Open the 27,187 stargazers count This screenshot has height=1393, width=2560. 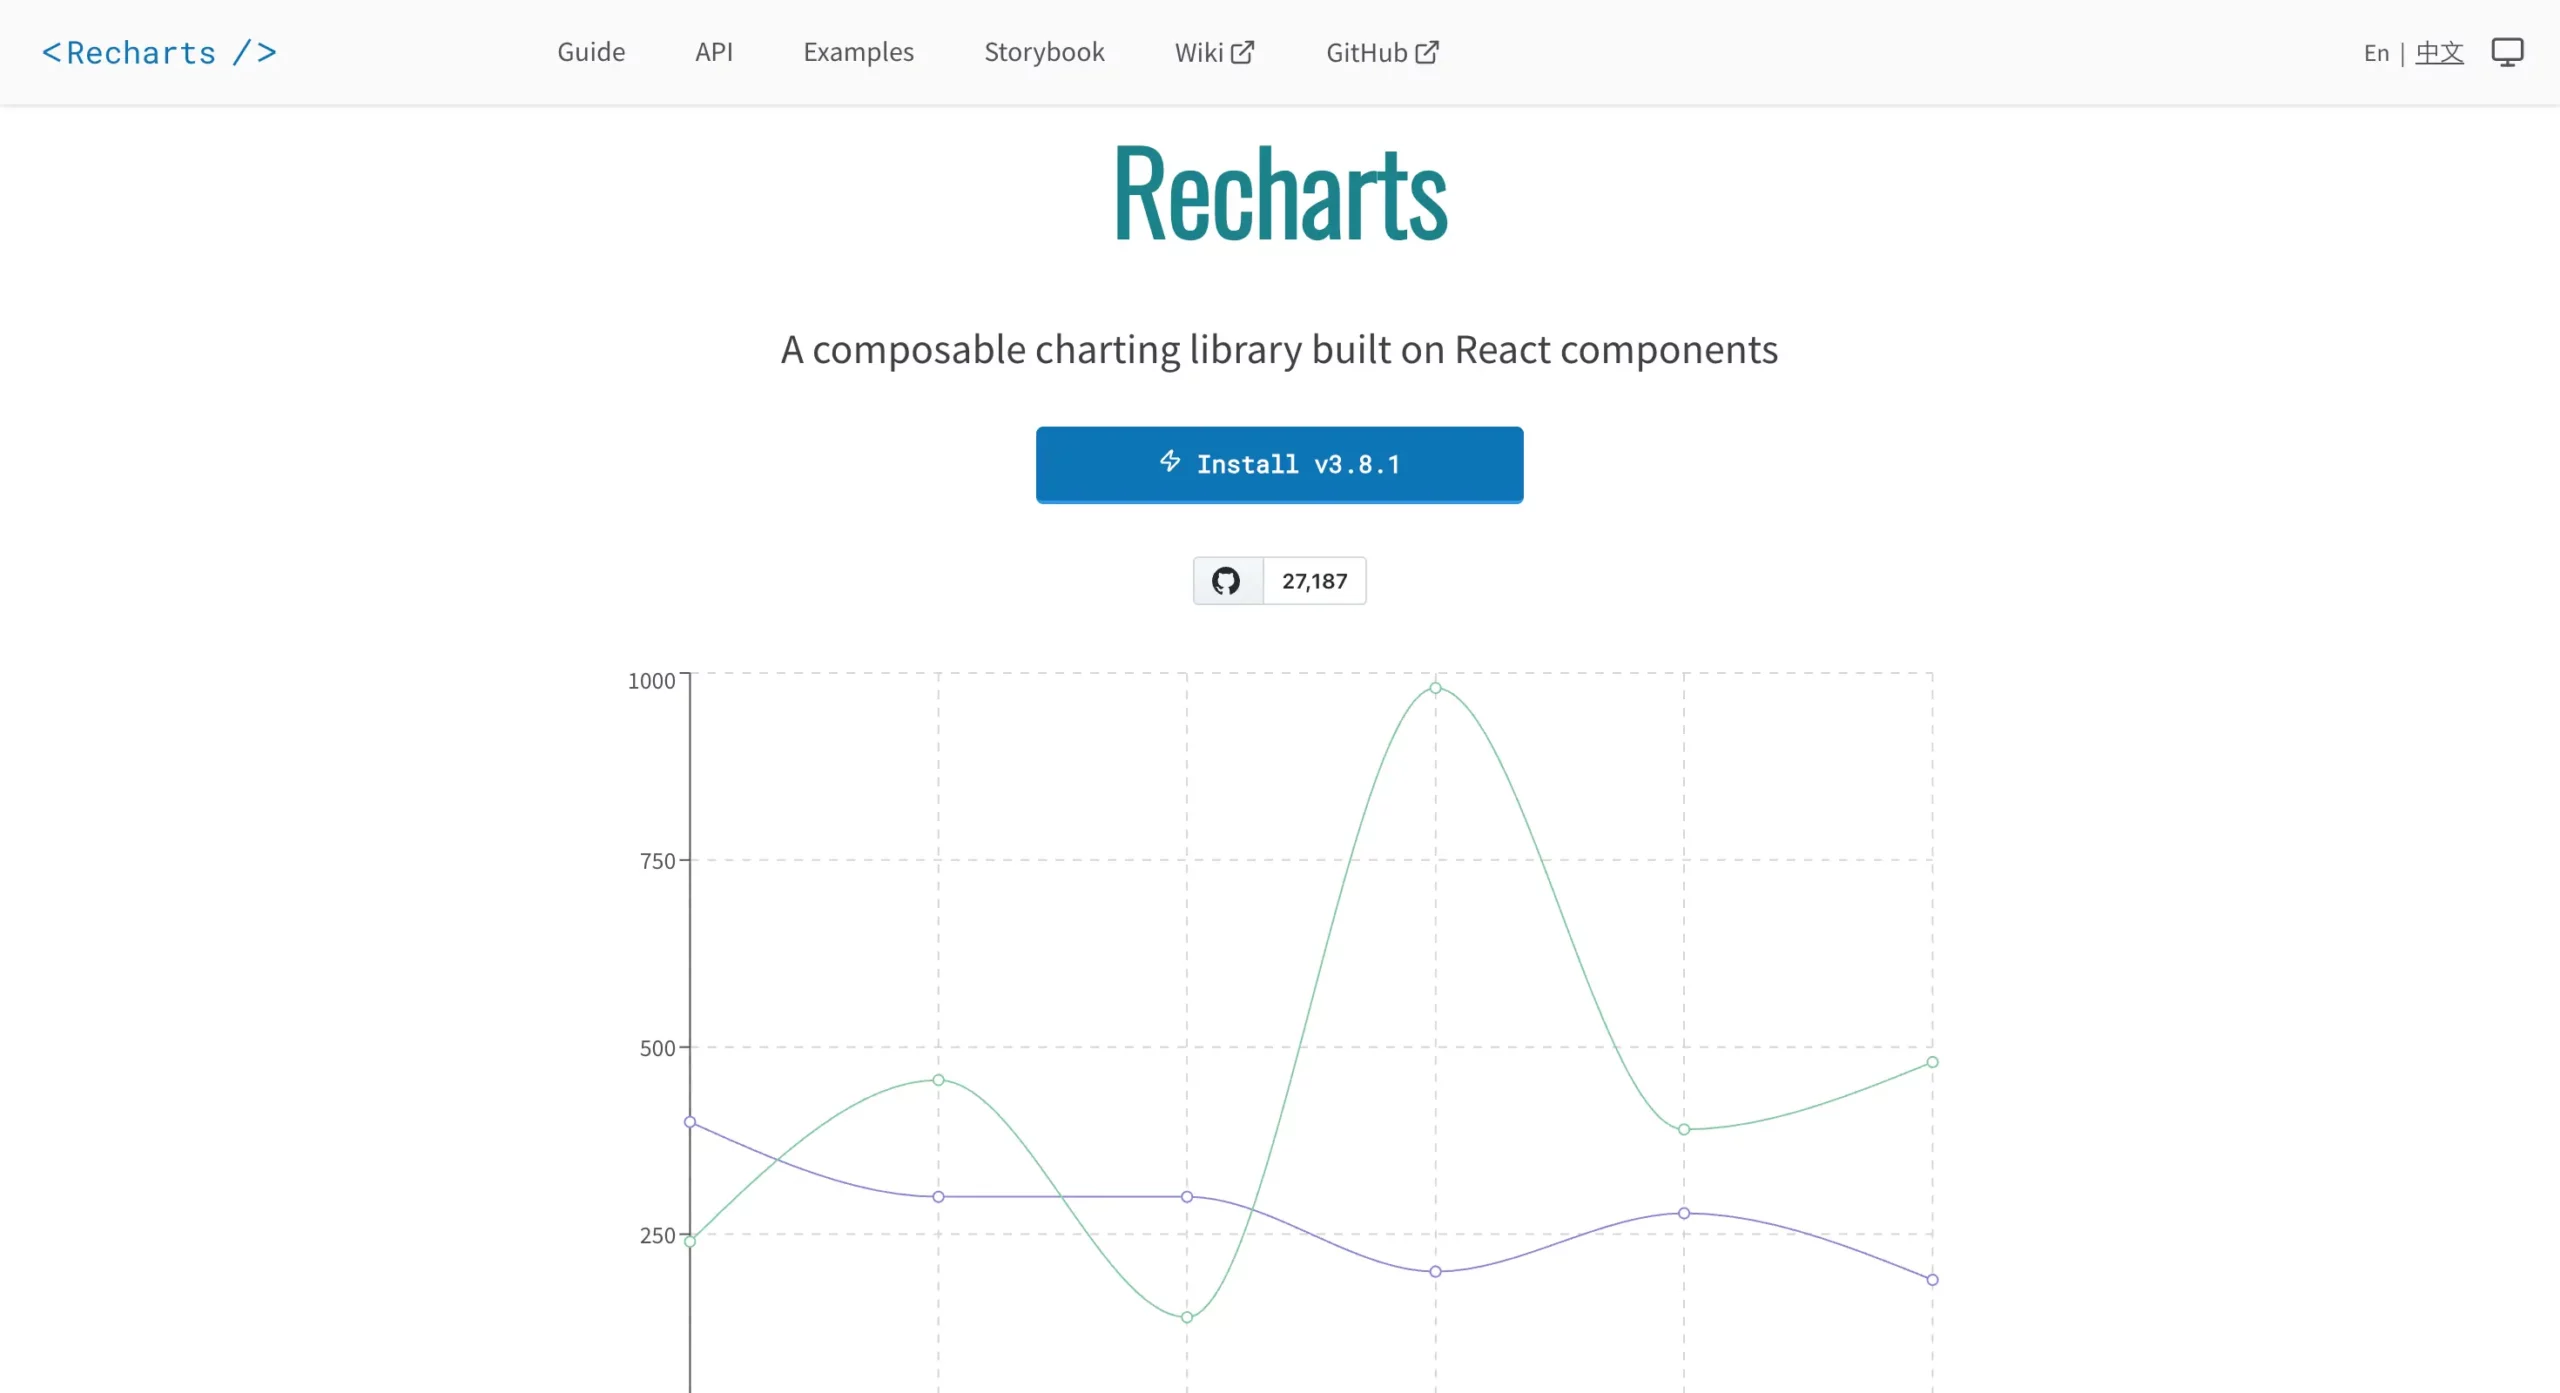(x=1314, y=581)
